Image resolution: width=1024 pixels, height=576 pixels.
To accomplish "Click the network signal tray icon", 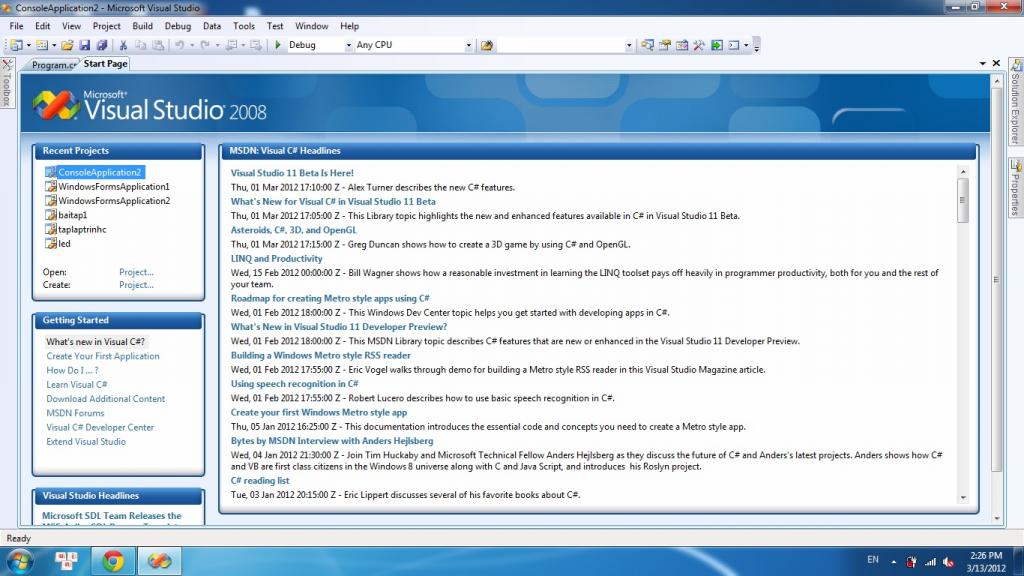I will 931,562.
